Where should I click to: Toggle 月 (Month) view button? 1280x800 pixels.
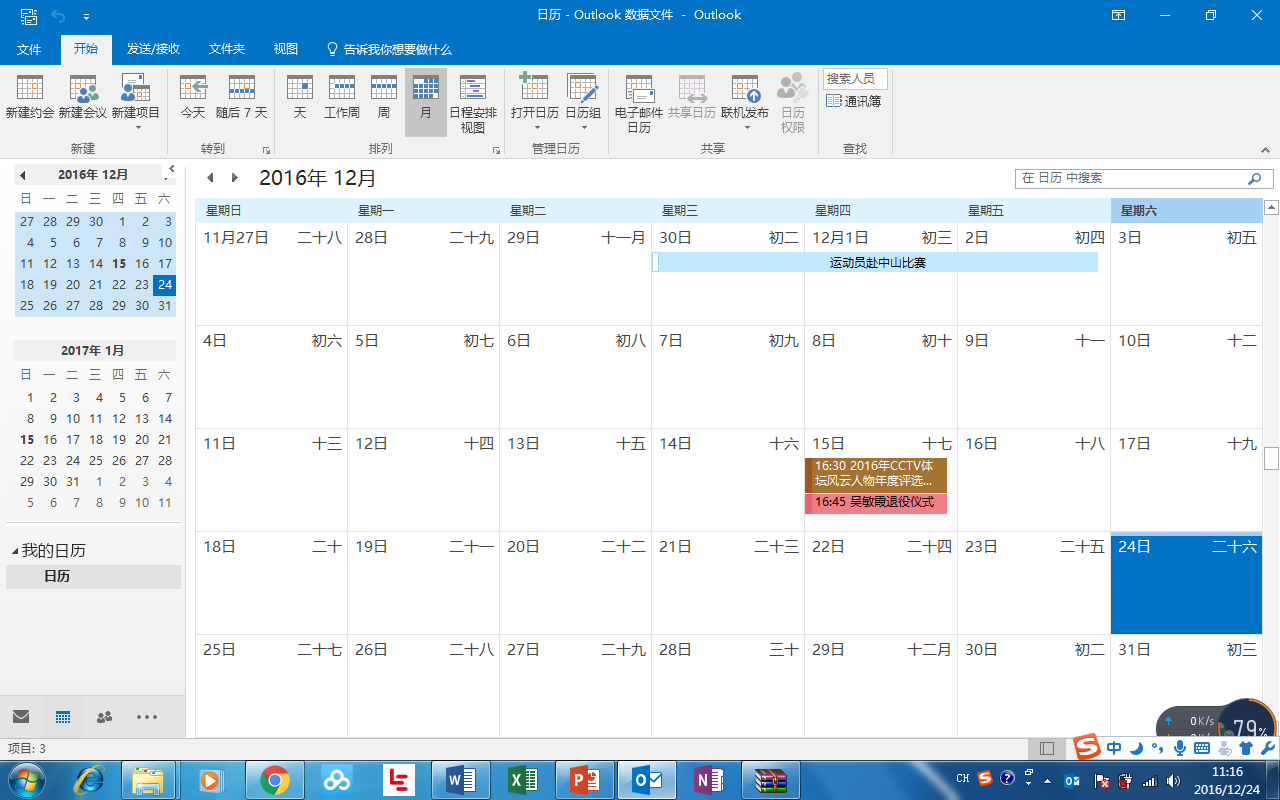[x=426, y=97]
